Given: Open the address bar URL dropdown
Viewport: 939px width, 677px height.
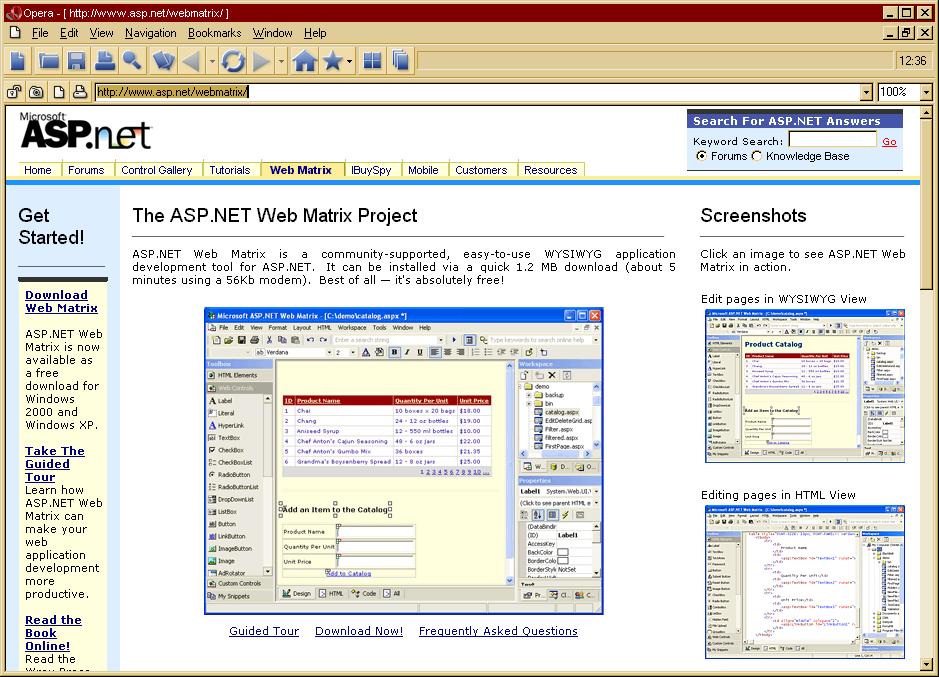Looking at the screenshot, I should (x=867, y=92).
